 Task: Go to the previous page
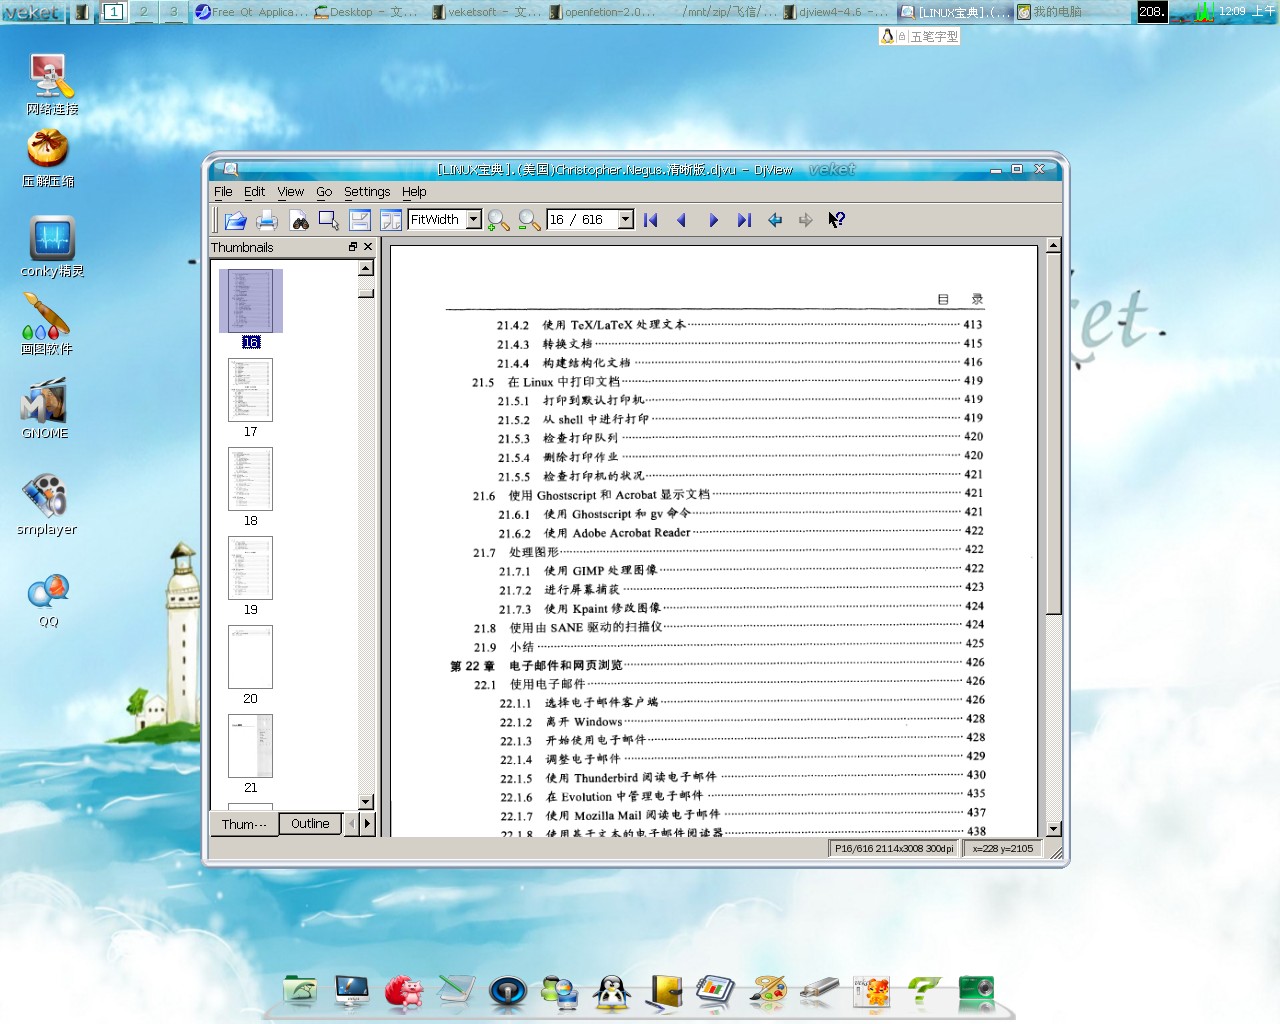click(x=682, y=220)
